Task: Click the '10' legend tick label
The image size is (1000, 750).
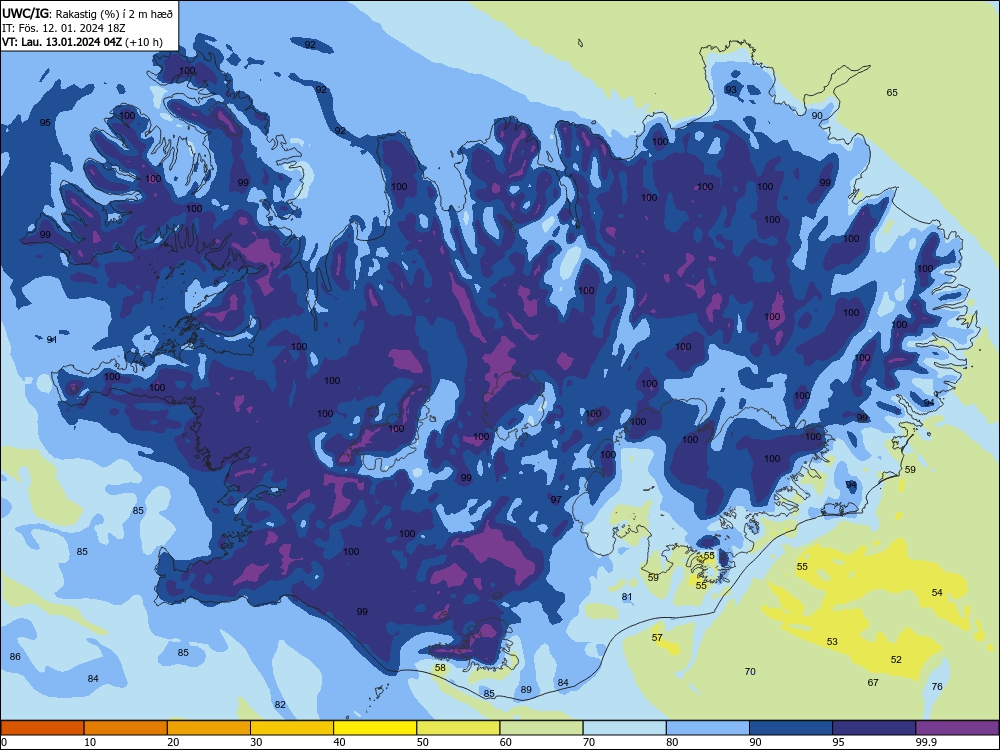Action: click(x=90, y=742)
